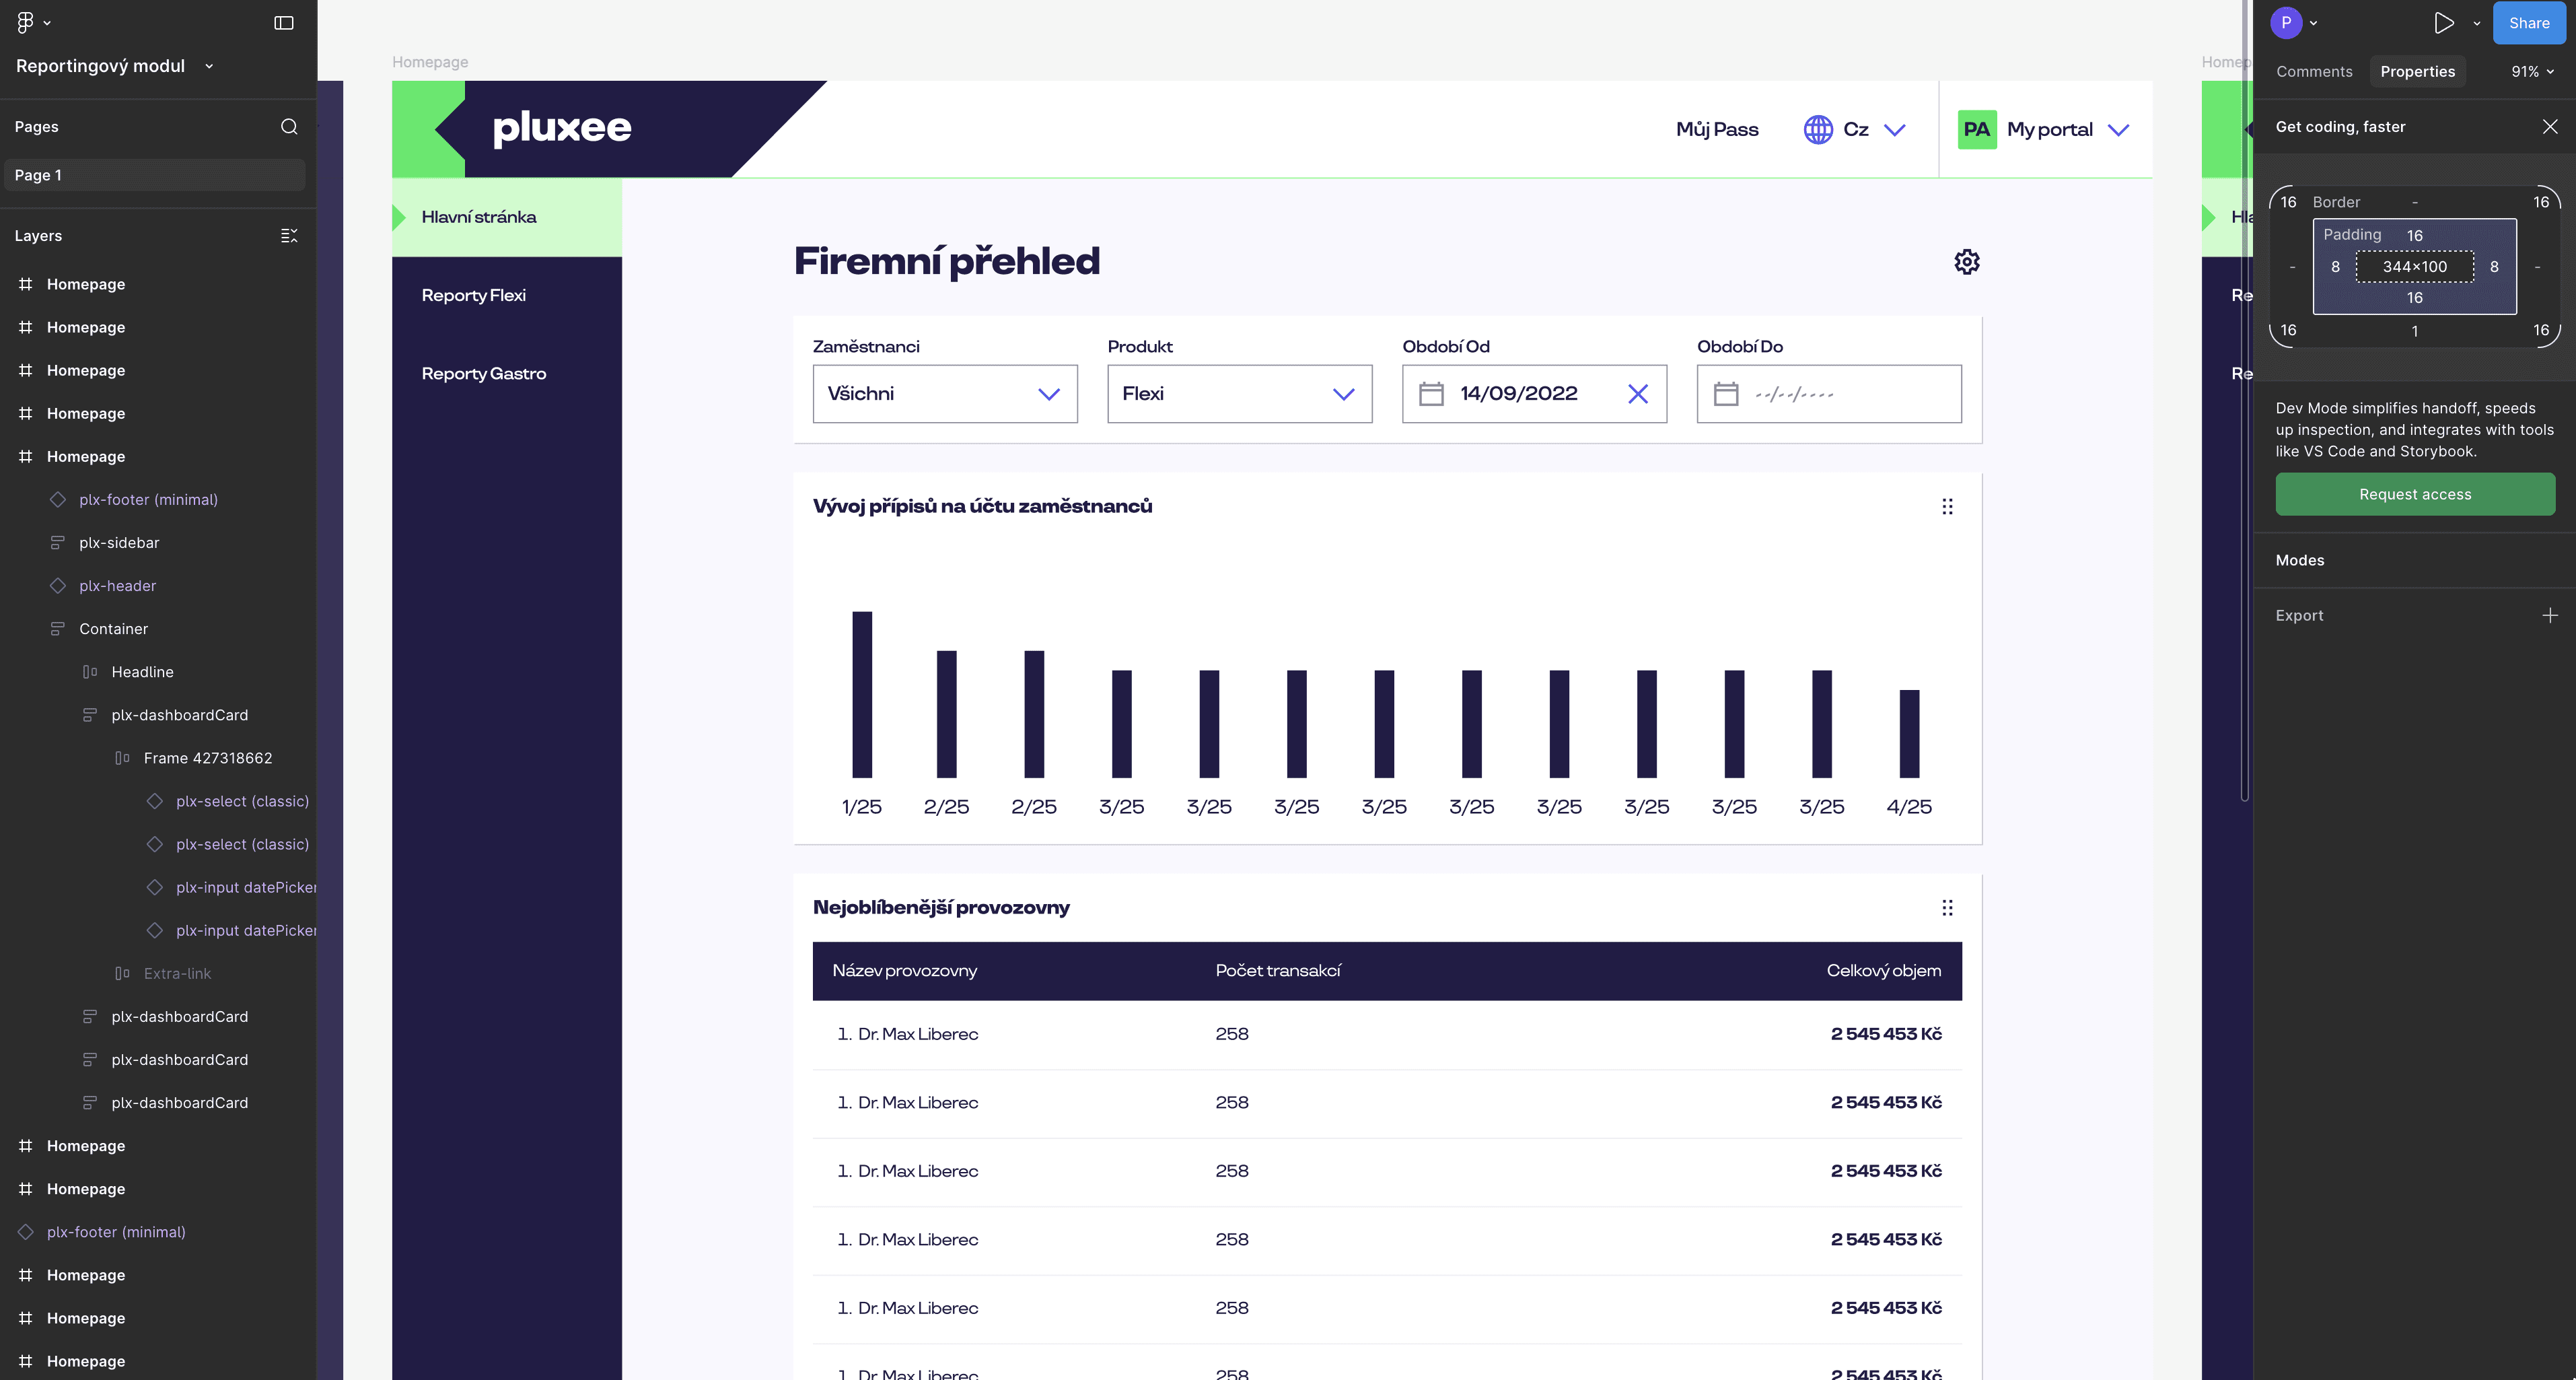Open the Figma main menu logo
The width and height of the screenshot is (2576, 1380).
point(26,22)
